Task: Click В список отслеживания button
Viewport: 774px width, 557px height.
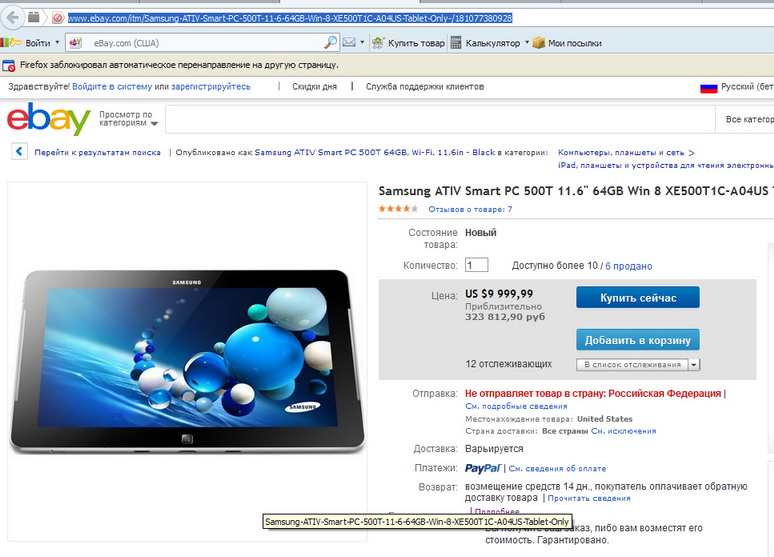Action: coord(632,364)
